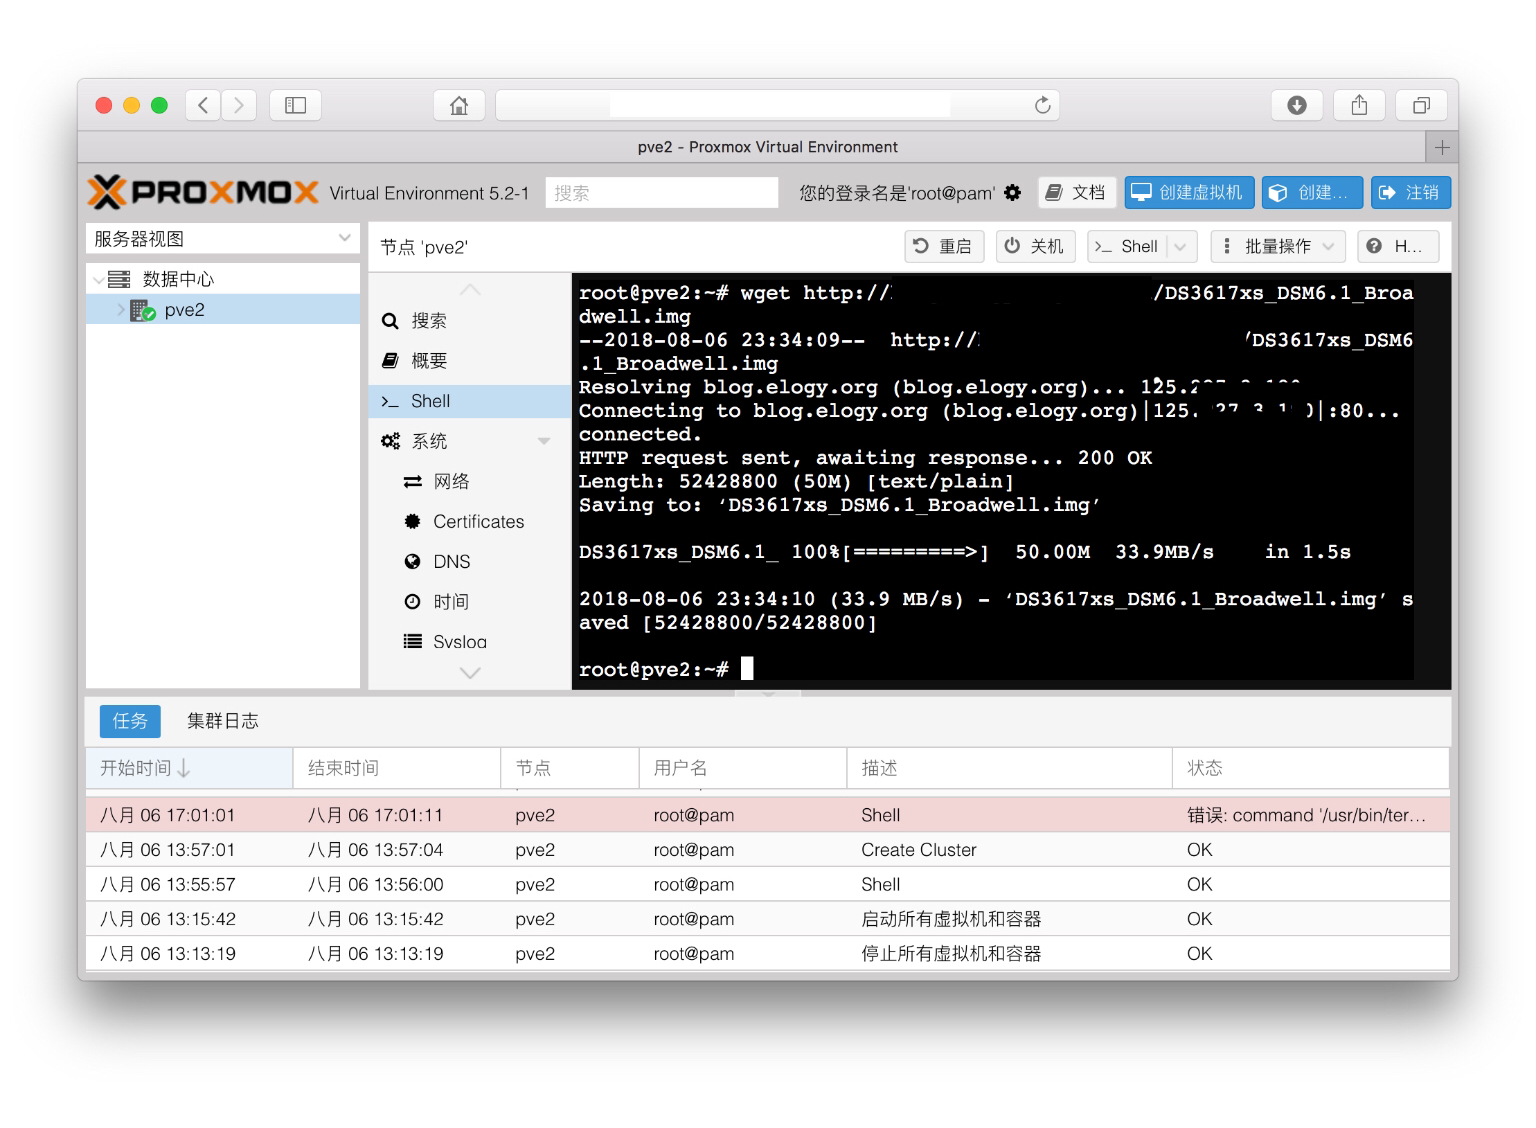Sort by 结束时间 column header
The height and width of the screenshot is (1128, 1536).
397,768
